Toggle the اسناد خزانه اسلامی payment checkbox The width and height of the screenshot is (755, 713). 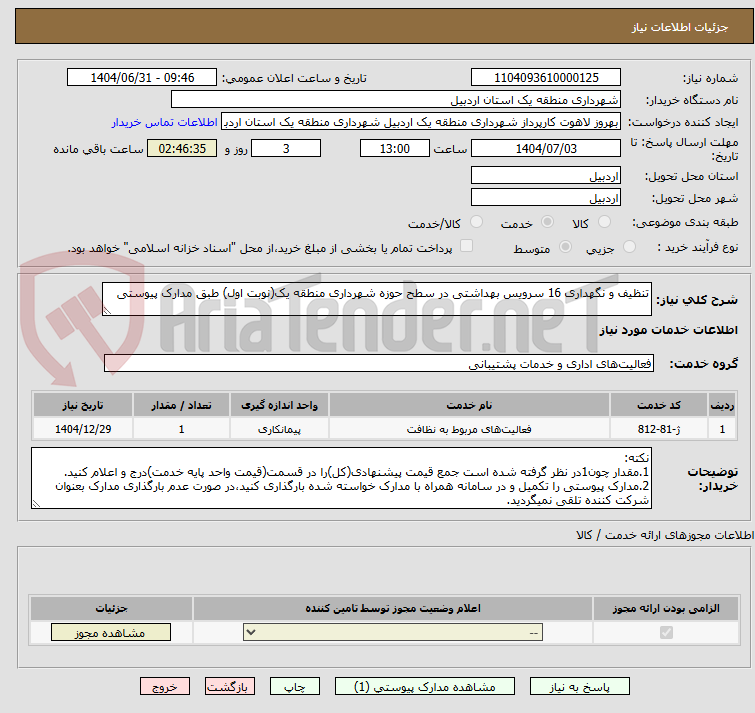(x=466, y=246)
